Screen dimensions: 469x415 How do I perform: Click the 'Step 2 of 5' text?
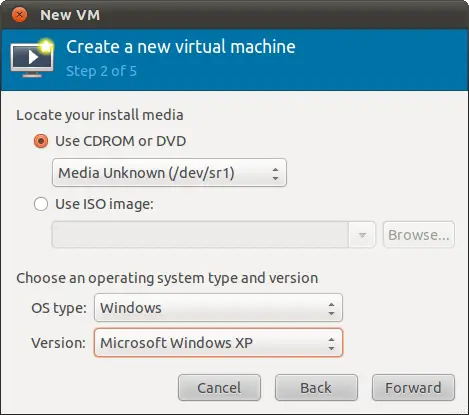point(101,71)
